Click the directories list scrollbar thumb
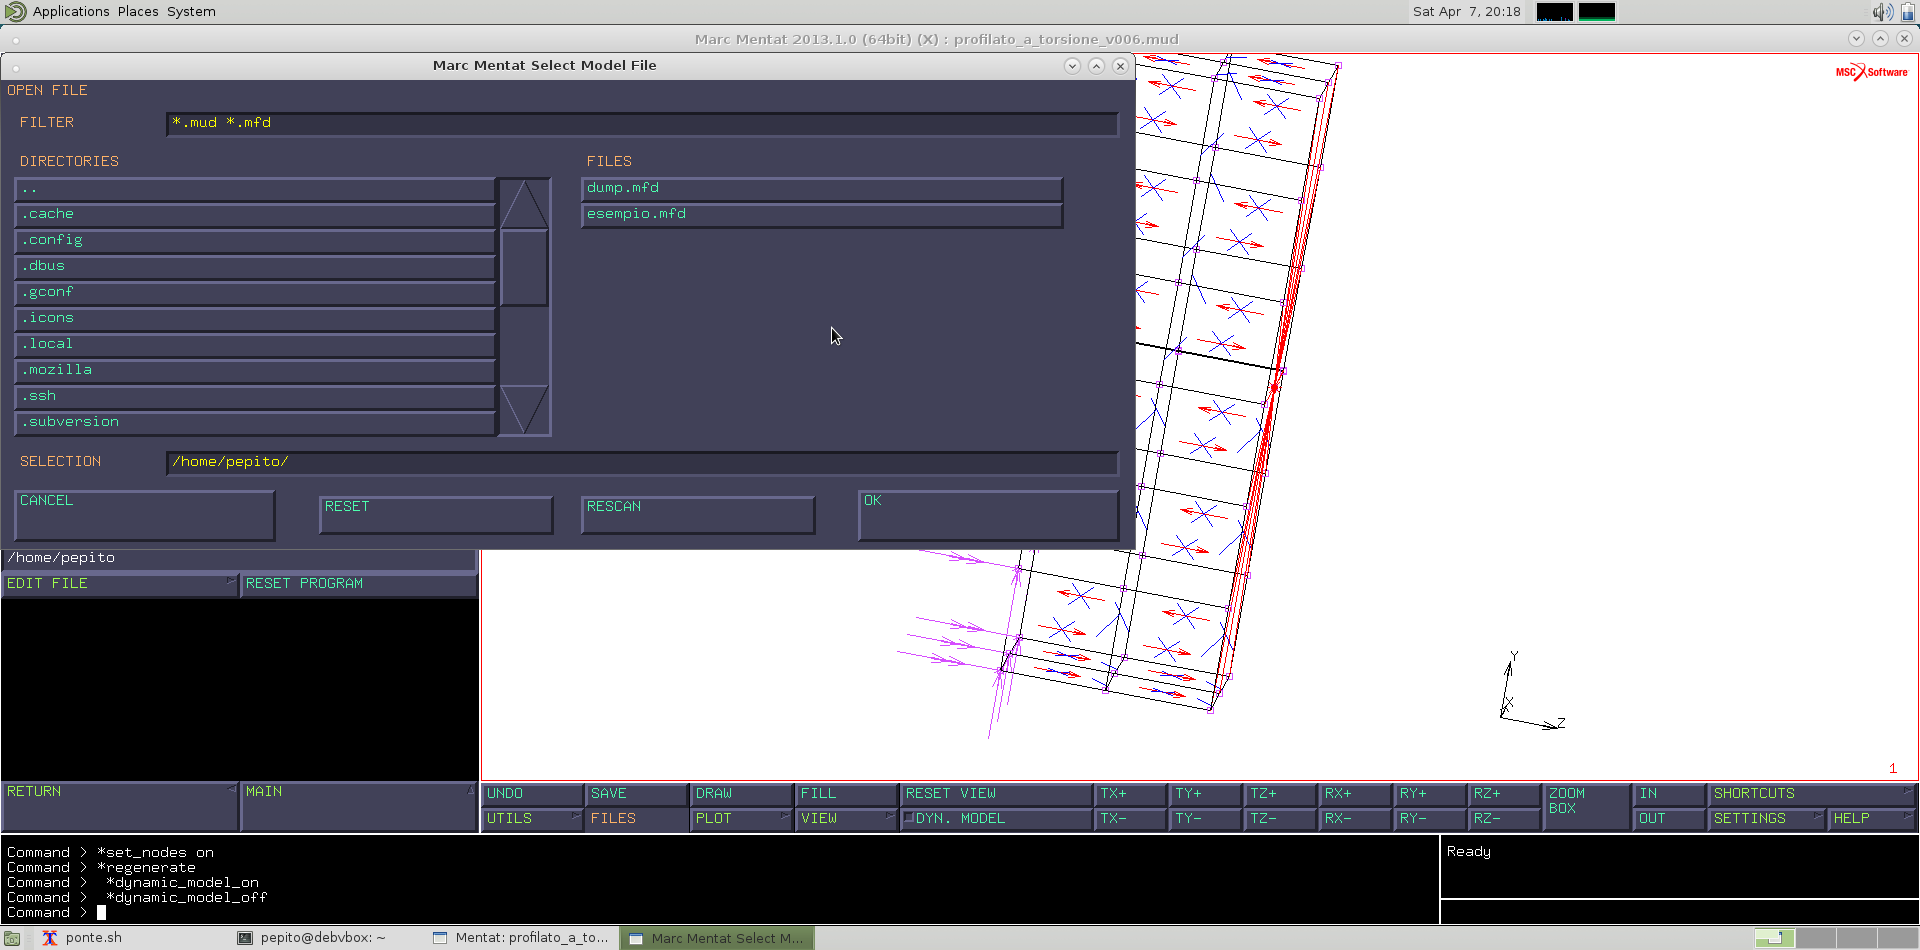The width and height of the screenshot is (1920, 950). (x=524, y=268)
